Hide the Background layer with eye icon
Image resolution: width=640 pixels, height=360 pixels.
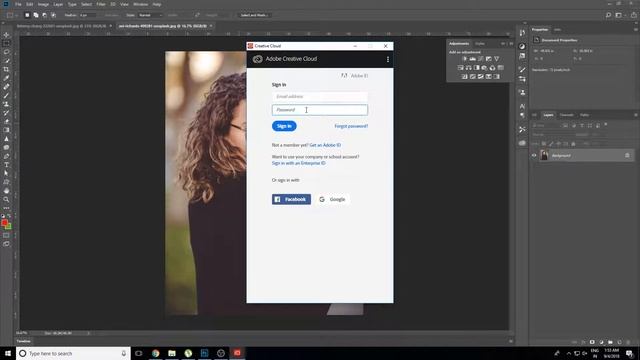tap(534, 156)
